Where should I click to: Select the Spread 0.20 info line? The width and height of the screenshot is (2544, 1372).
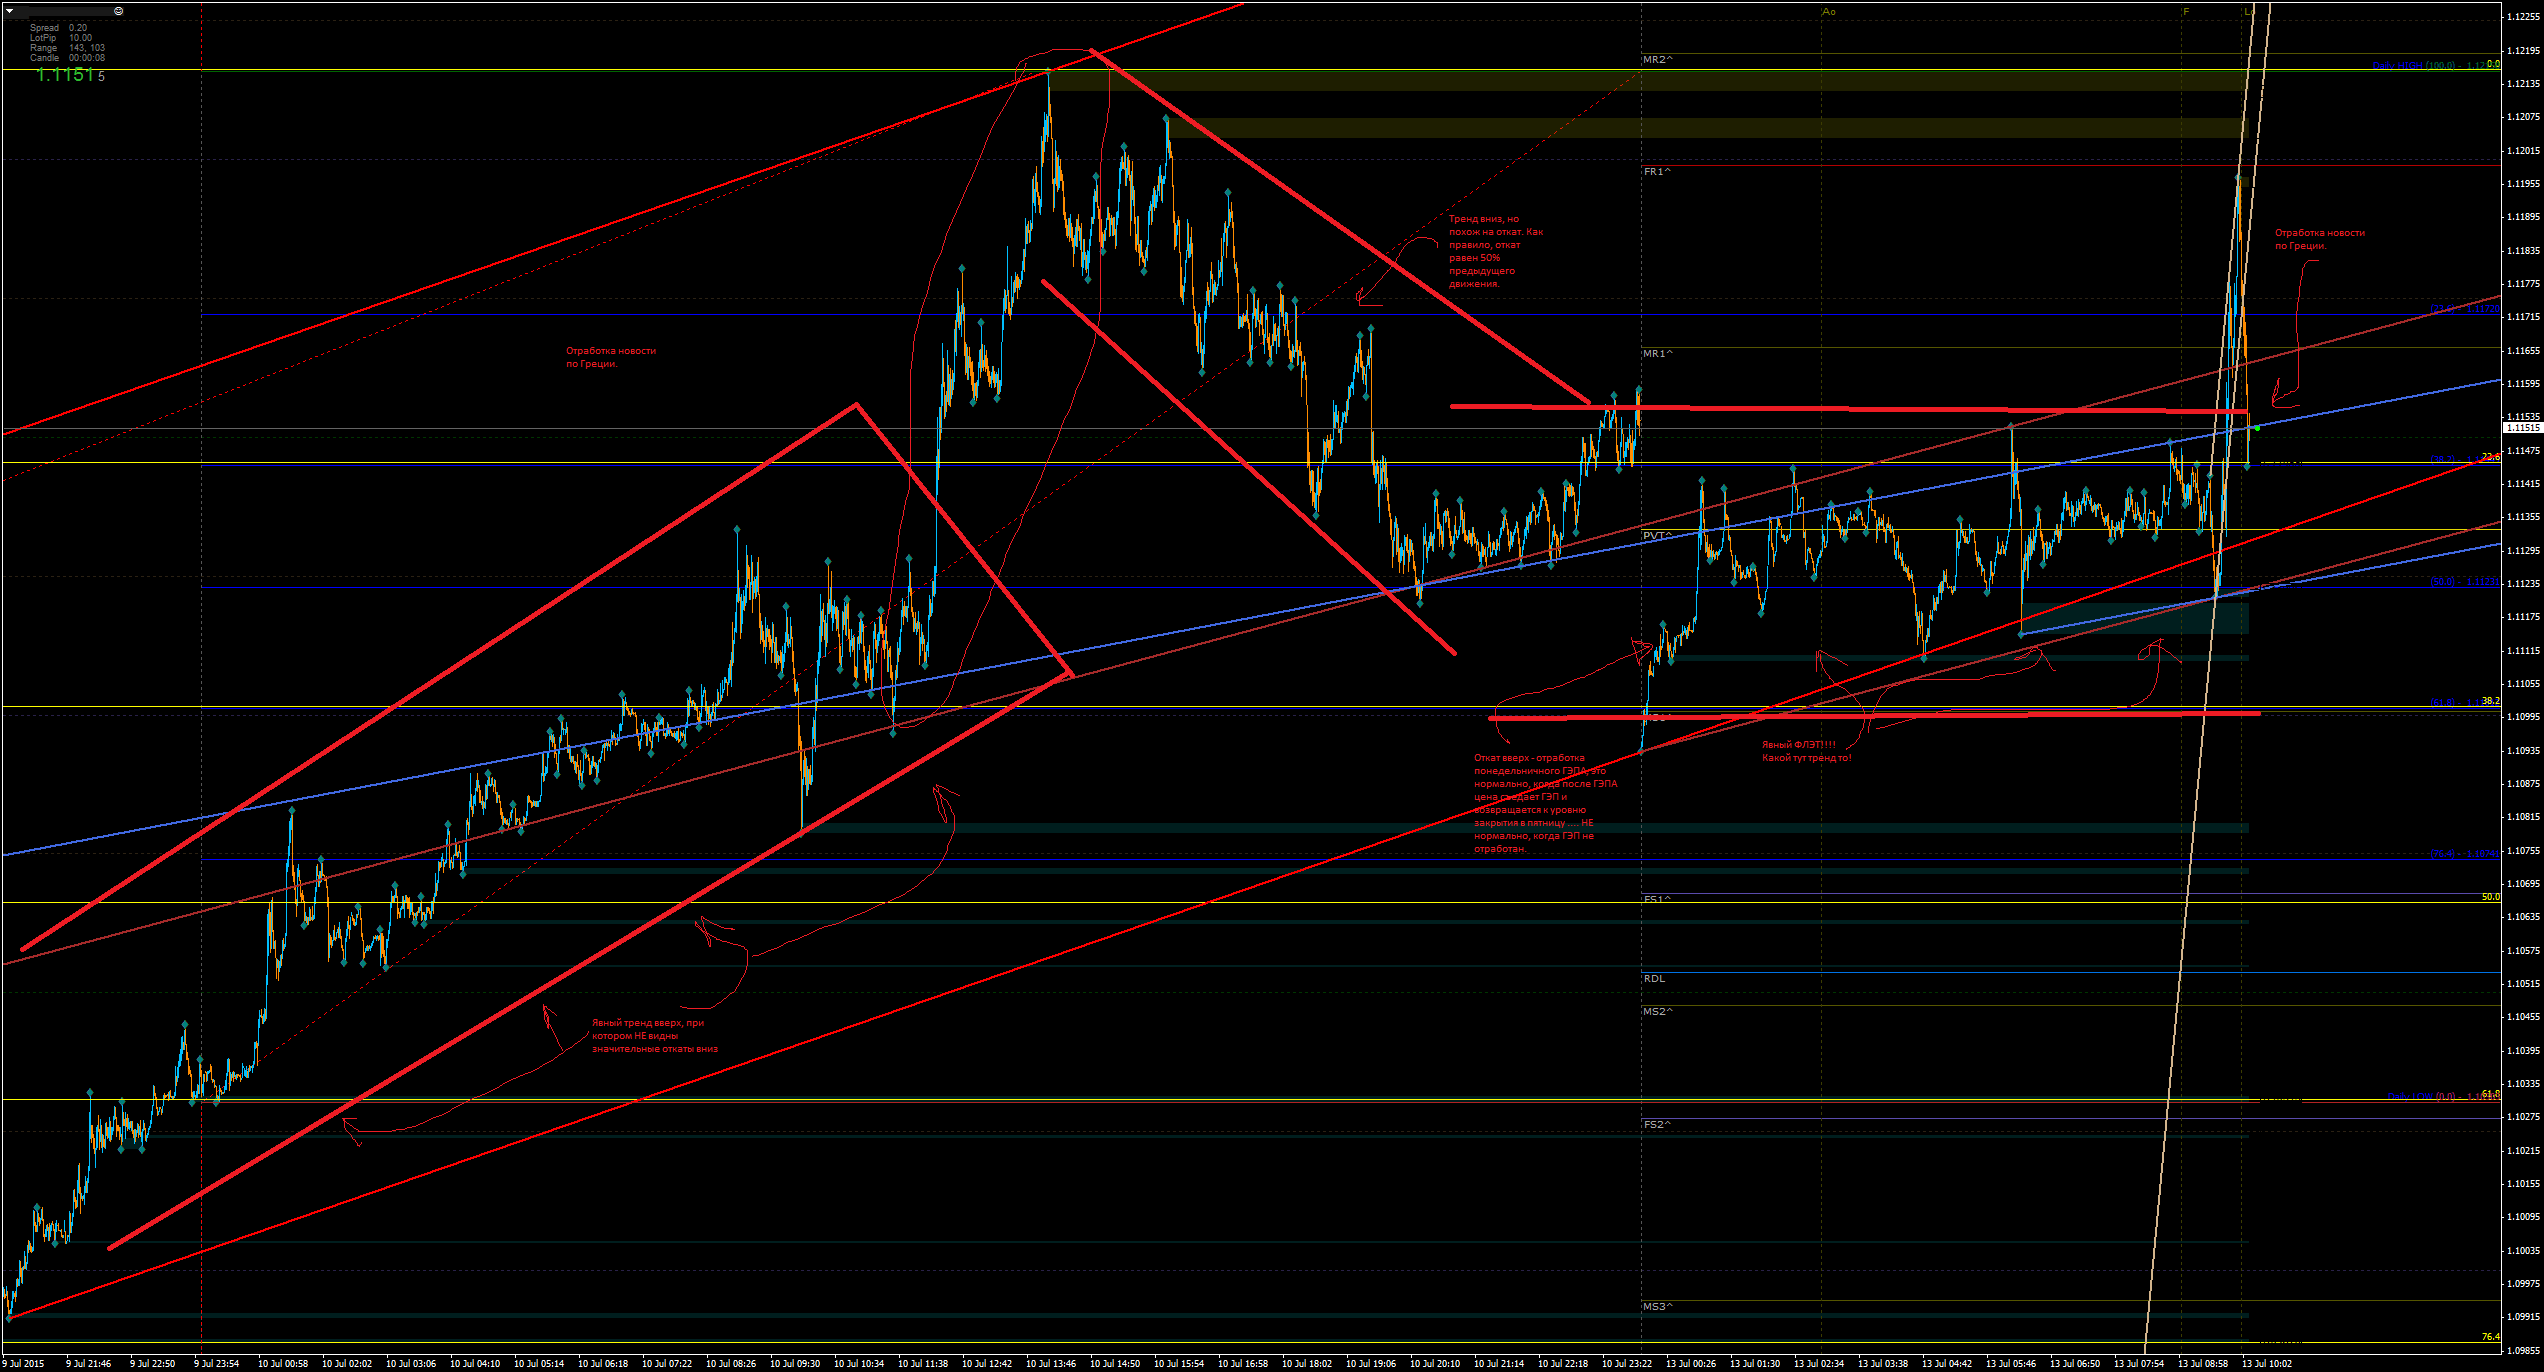(58, 28)
